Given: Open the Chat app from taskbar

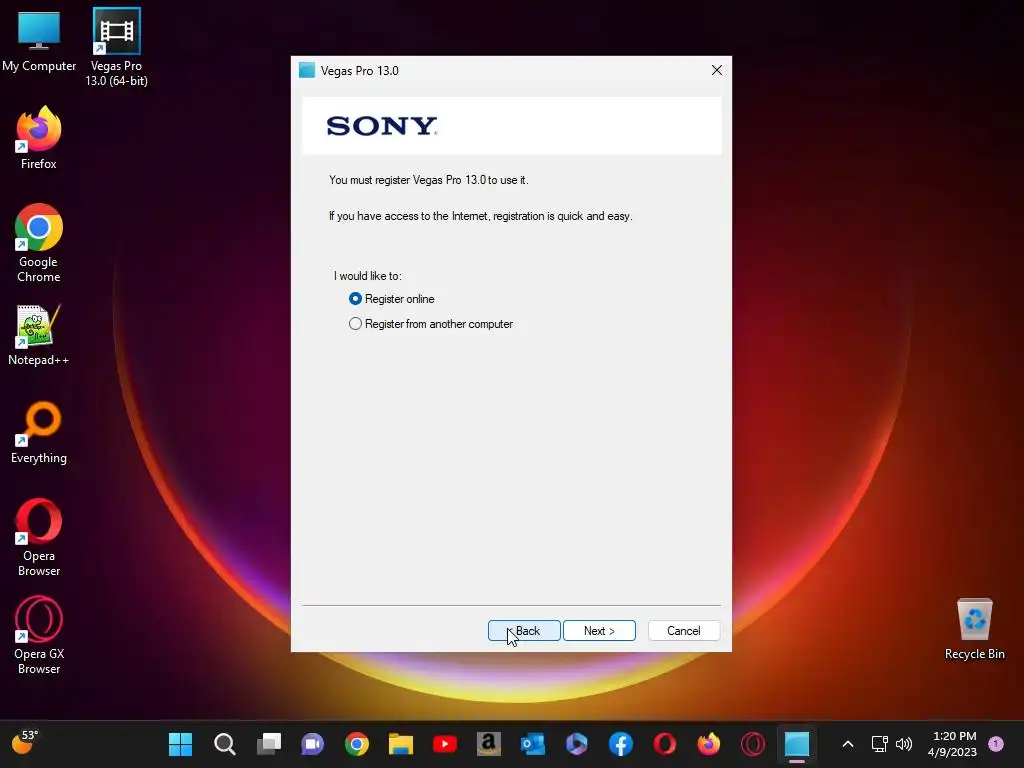Looking at the screenshot, I should [312, 744].
